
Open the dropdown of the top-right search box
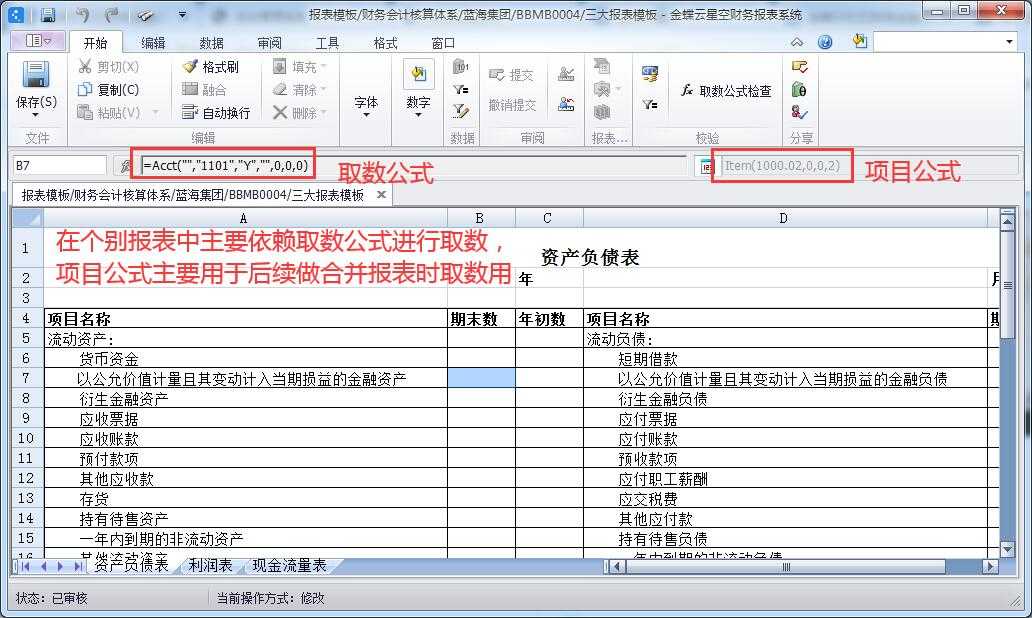[x=1009, y=42]
